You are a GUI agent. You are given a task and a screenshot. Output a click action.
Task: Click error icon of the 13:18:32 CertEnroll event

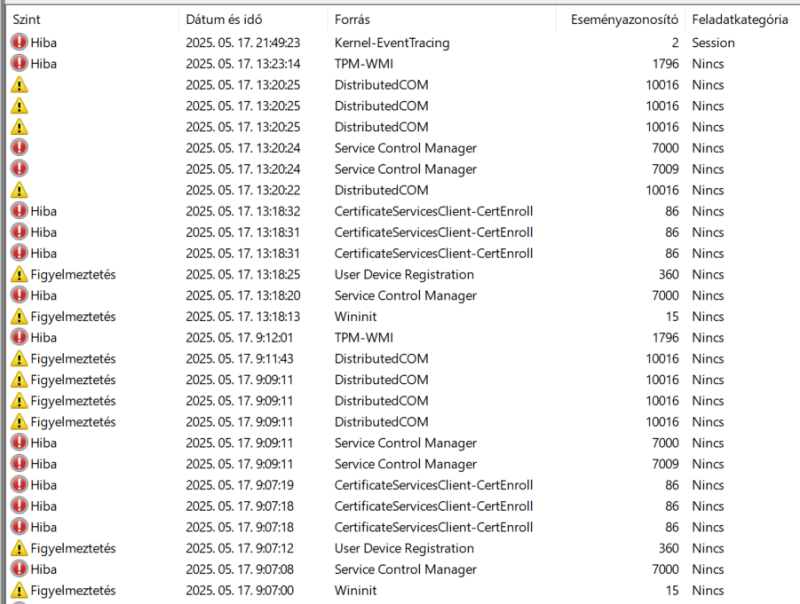pyautogui.click(x=19, y=211)
